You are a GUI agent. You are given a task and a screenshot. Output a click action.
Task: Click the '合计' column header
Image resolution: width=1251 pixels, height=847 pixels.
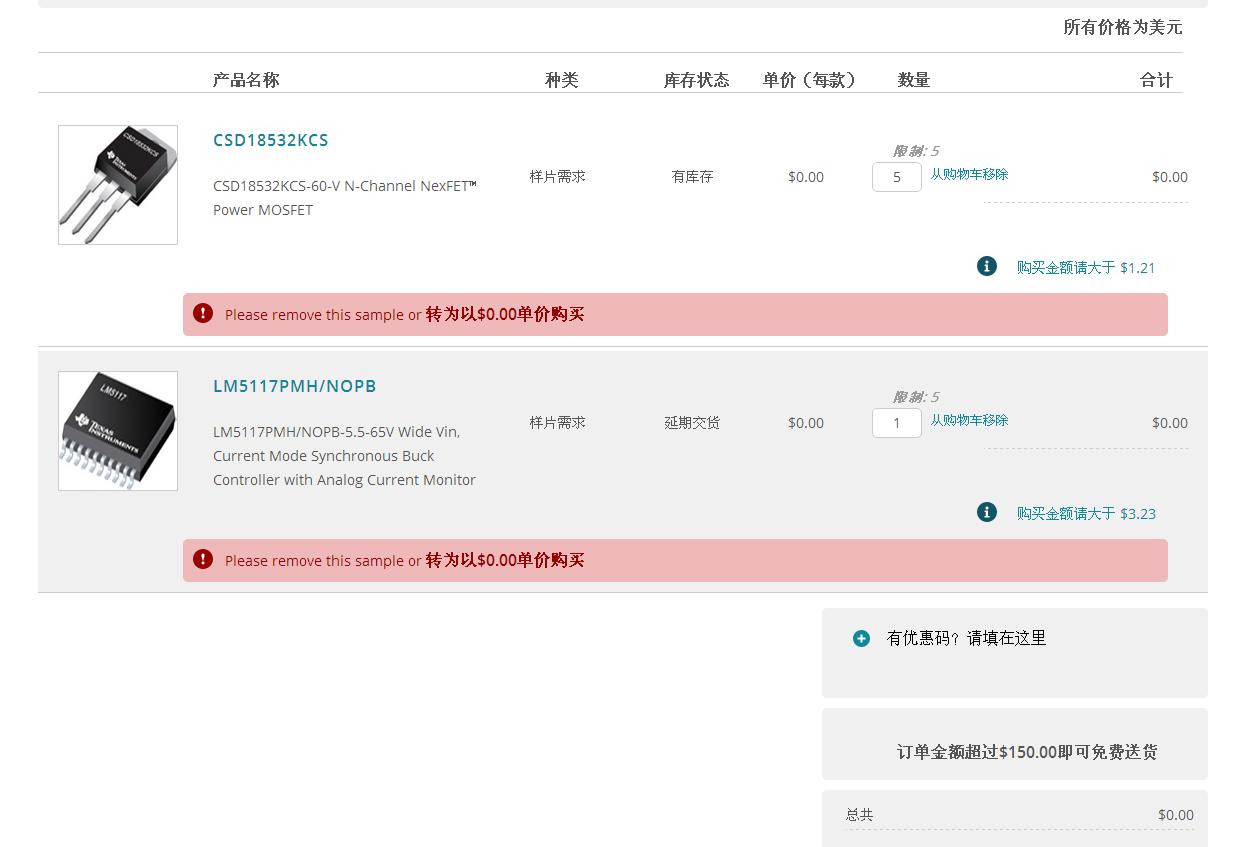[1156, 80]
